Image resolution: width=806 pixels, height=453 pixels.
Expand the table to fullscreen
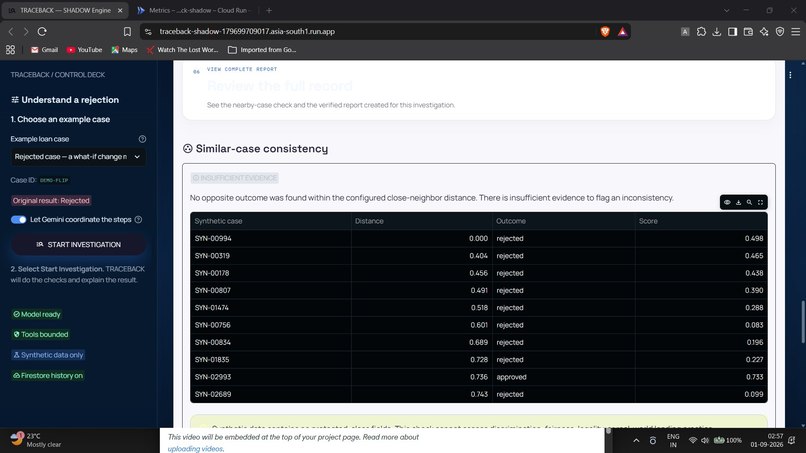760,202
